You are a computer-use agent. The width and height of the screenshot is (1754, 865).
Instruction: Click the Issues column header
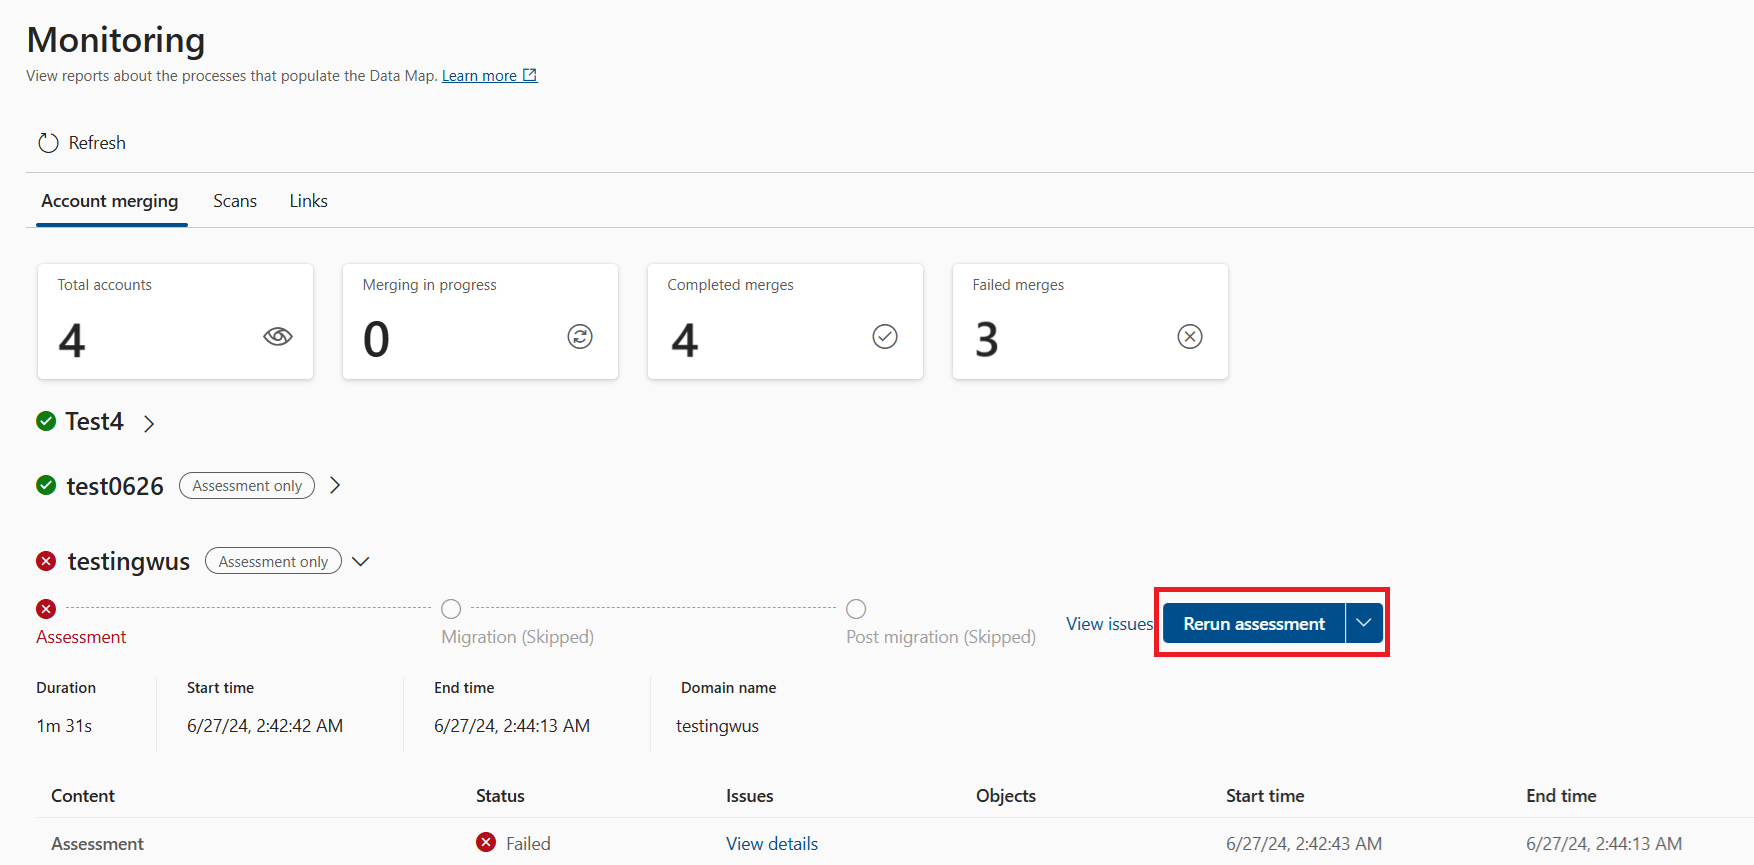(x=750, y=796)
